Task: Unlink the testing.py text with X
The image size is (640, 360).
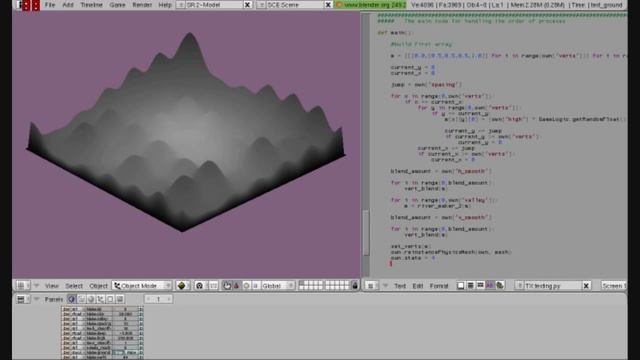Action: point(586,286)
